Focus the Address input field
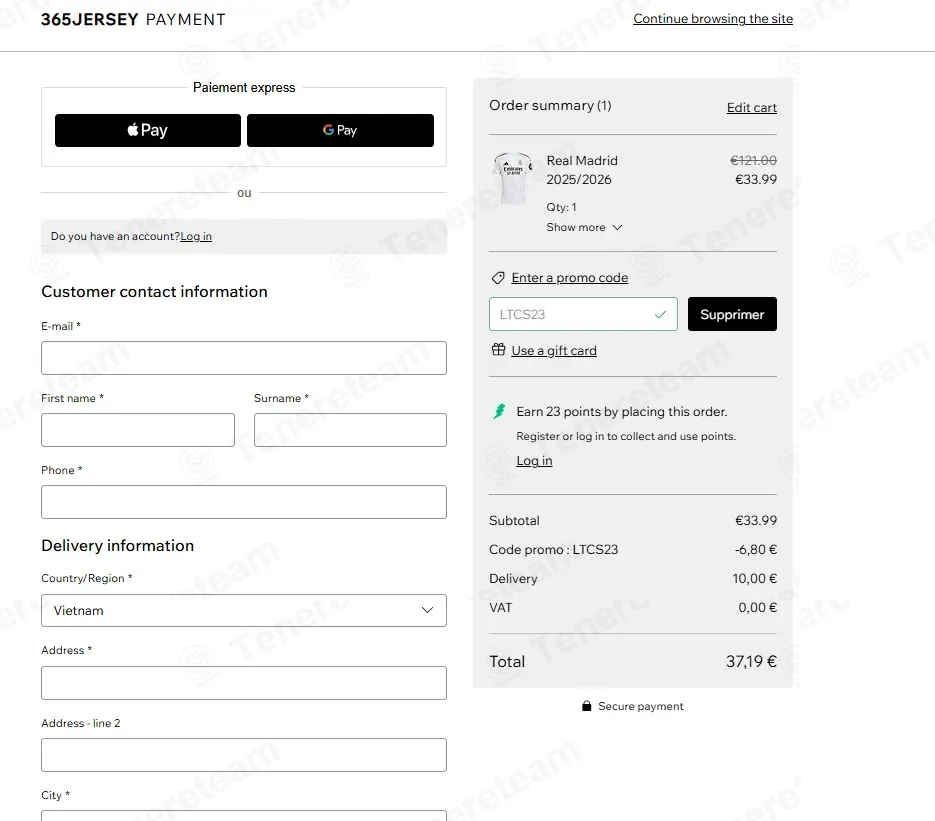The image size is (935, 821). click(x=244, y=683)
